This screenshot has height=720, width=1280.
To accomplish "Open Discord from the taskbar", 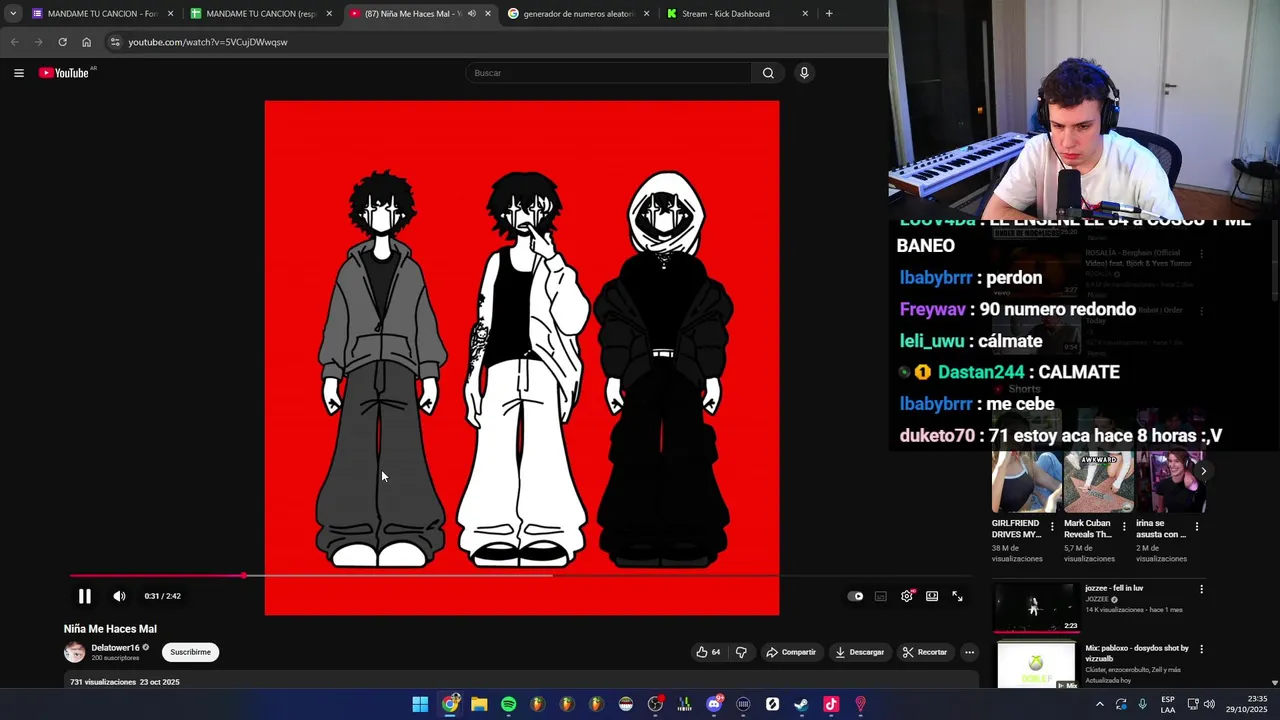I will pyautogui.click(x=714, y=704).
